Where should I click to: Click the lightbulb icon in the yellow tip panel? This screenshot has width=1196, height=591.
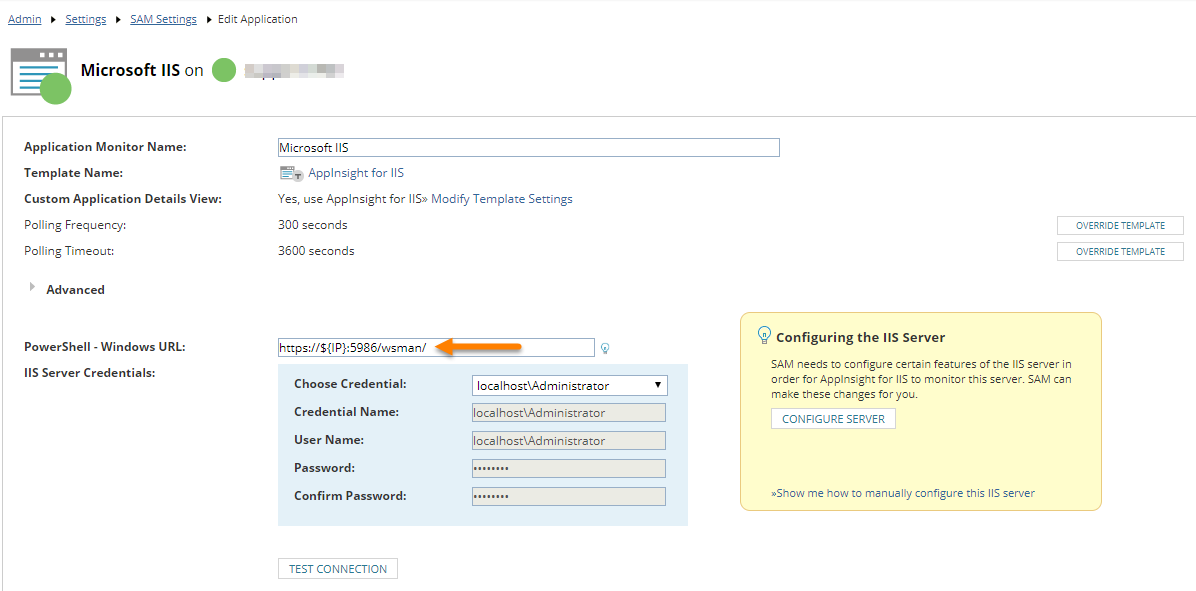tap(764, 333)
